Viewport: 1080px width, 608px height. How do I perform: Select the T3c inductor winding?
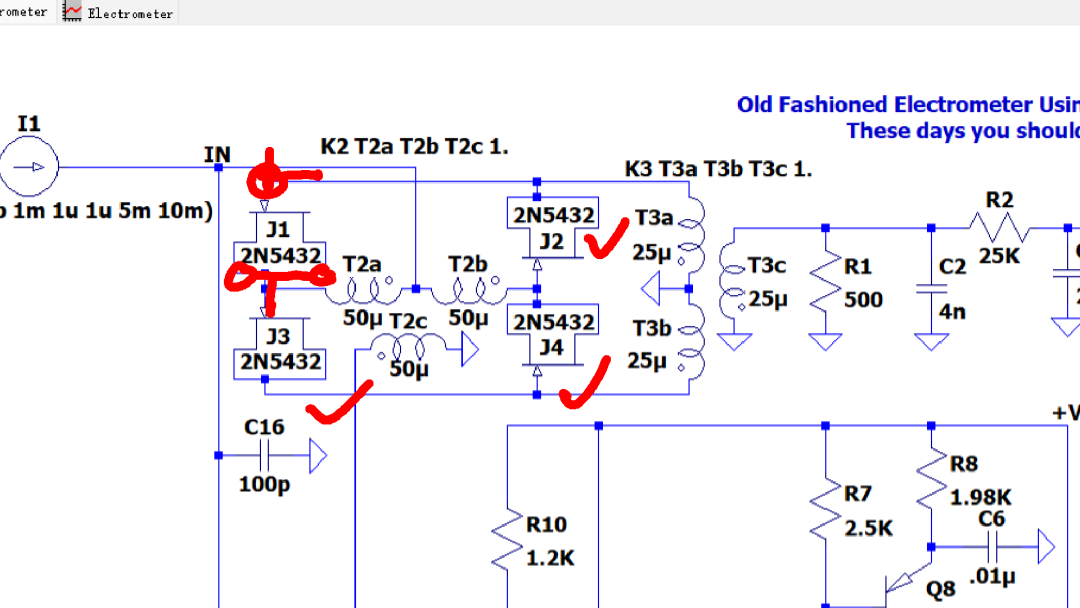coord(732,282)
